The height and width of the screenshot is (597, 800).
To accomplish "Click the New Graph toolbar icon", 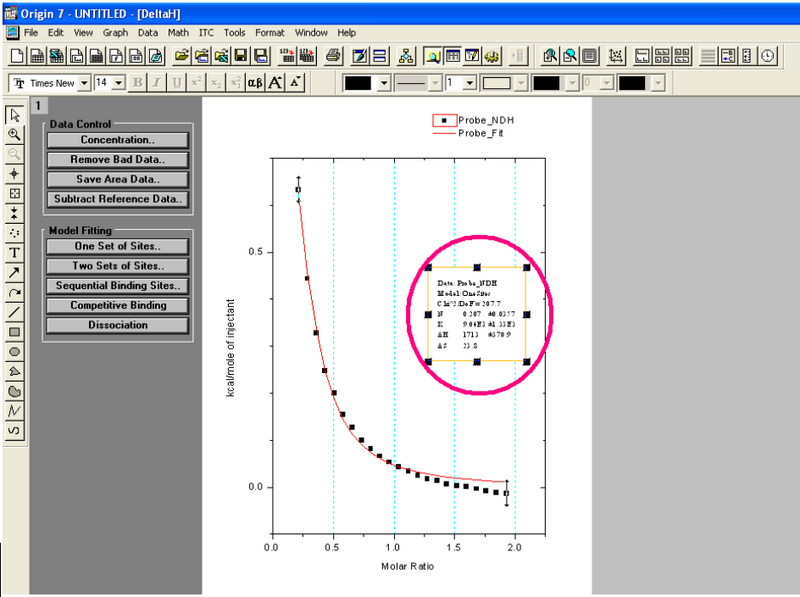I will pos(77,56).
